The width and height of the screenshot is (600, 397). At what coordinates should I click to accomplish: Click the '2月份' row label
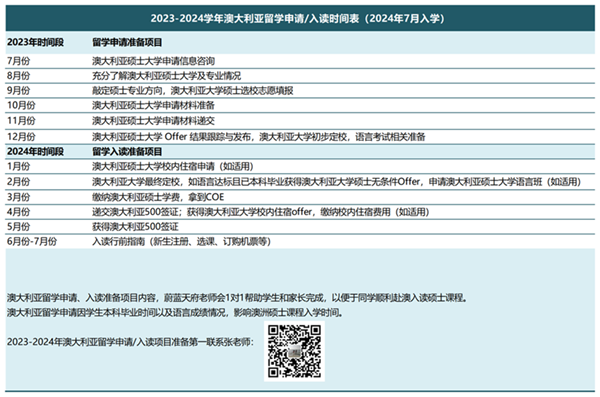(18, 181)
